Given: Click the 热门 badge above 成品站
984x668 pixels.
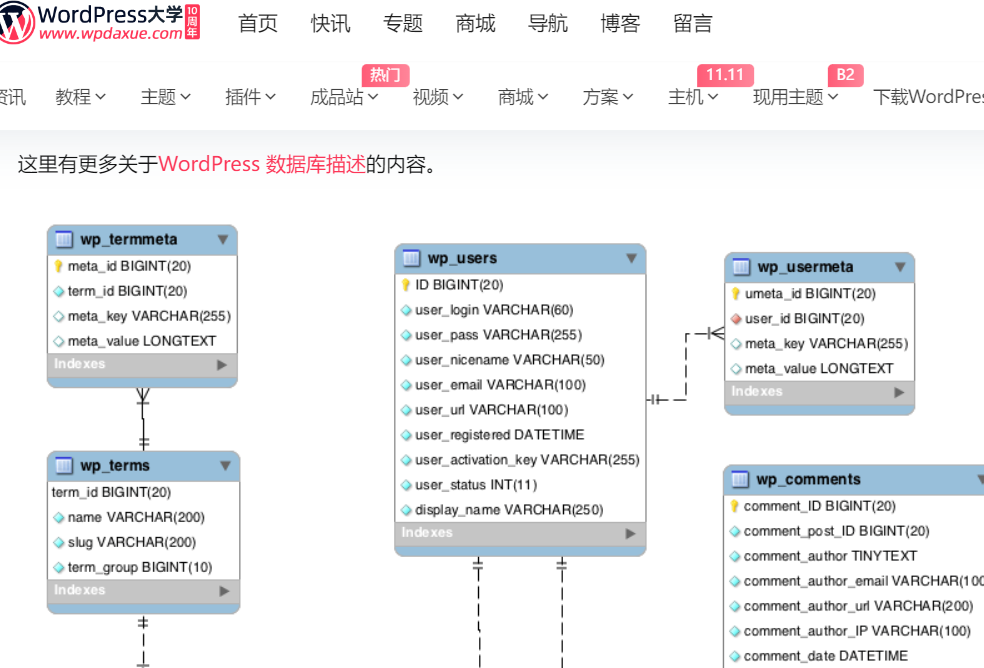Looking at the screenshot, I should coord(385,75).
